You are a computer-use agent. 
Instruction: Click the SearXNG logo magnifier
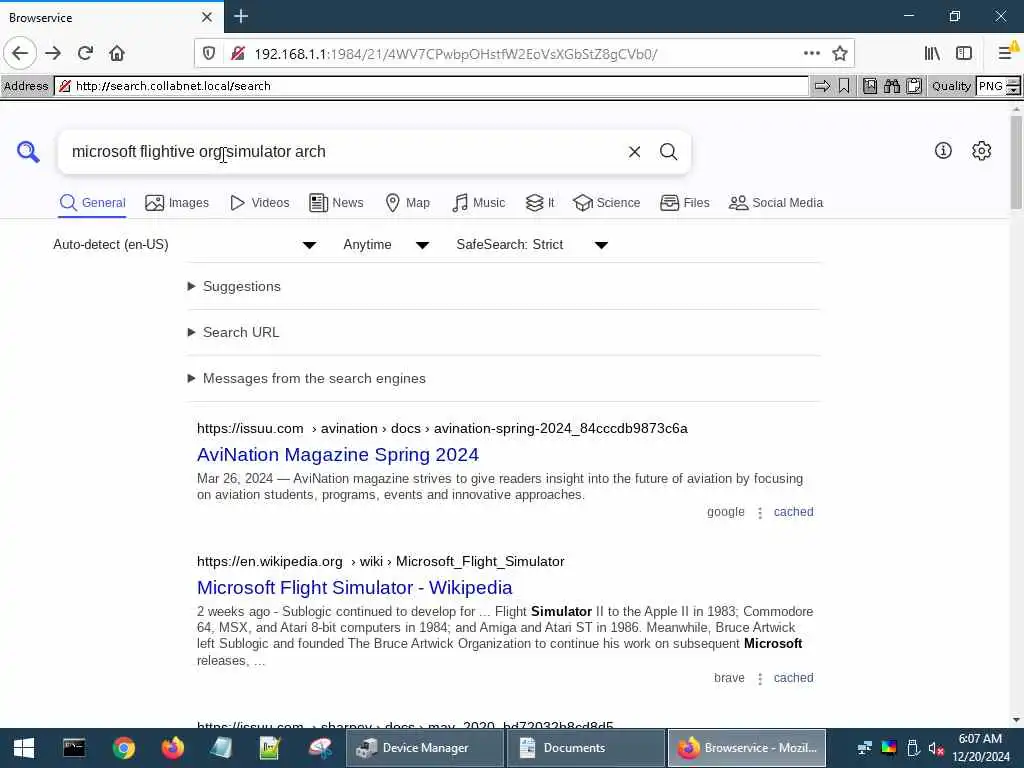pyautogui.click(x=28, y=152)
